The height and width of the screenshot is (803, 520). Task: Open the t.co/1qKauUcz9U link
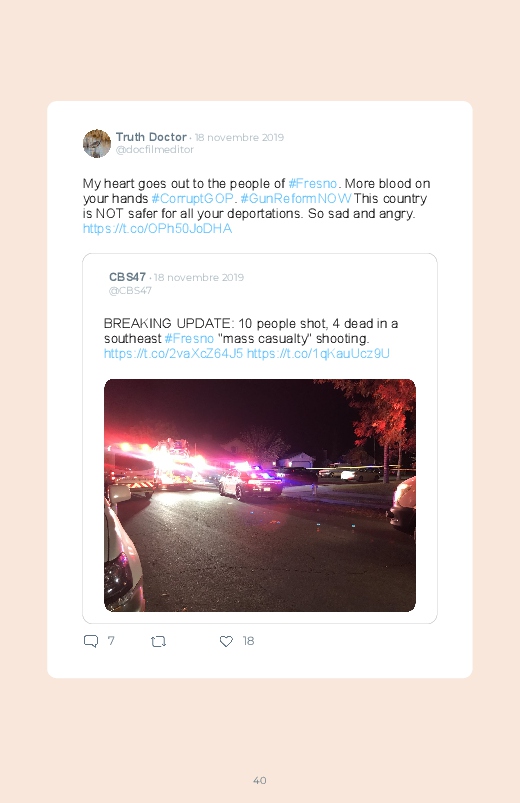[318, 353]
